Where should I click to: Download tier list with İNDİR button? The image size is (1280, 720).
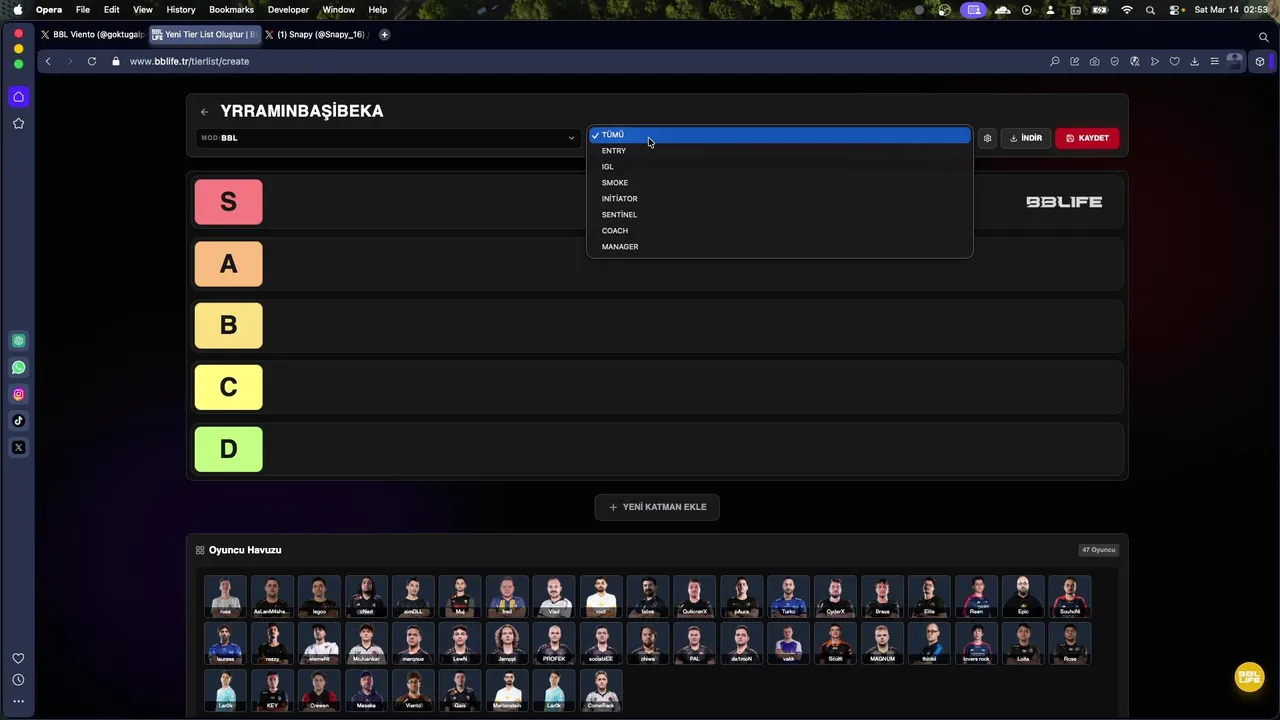[1026, 138]
